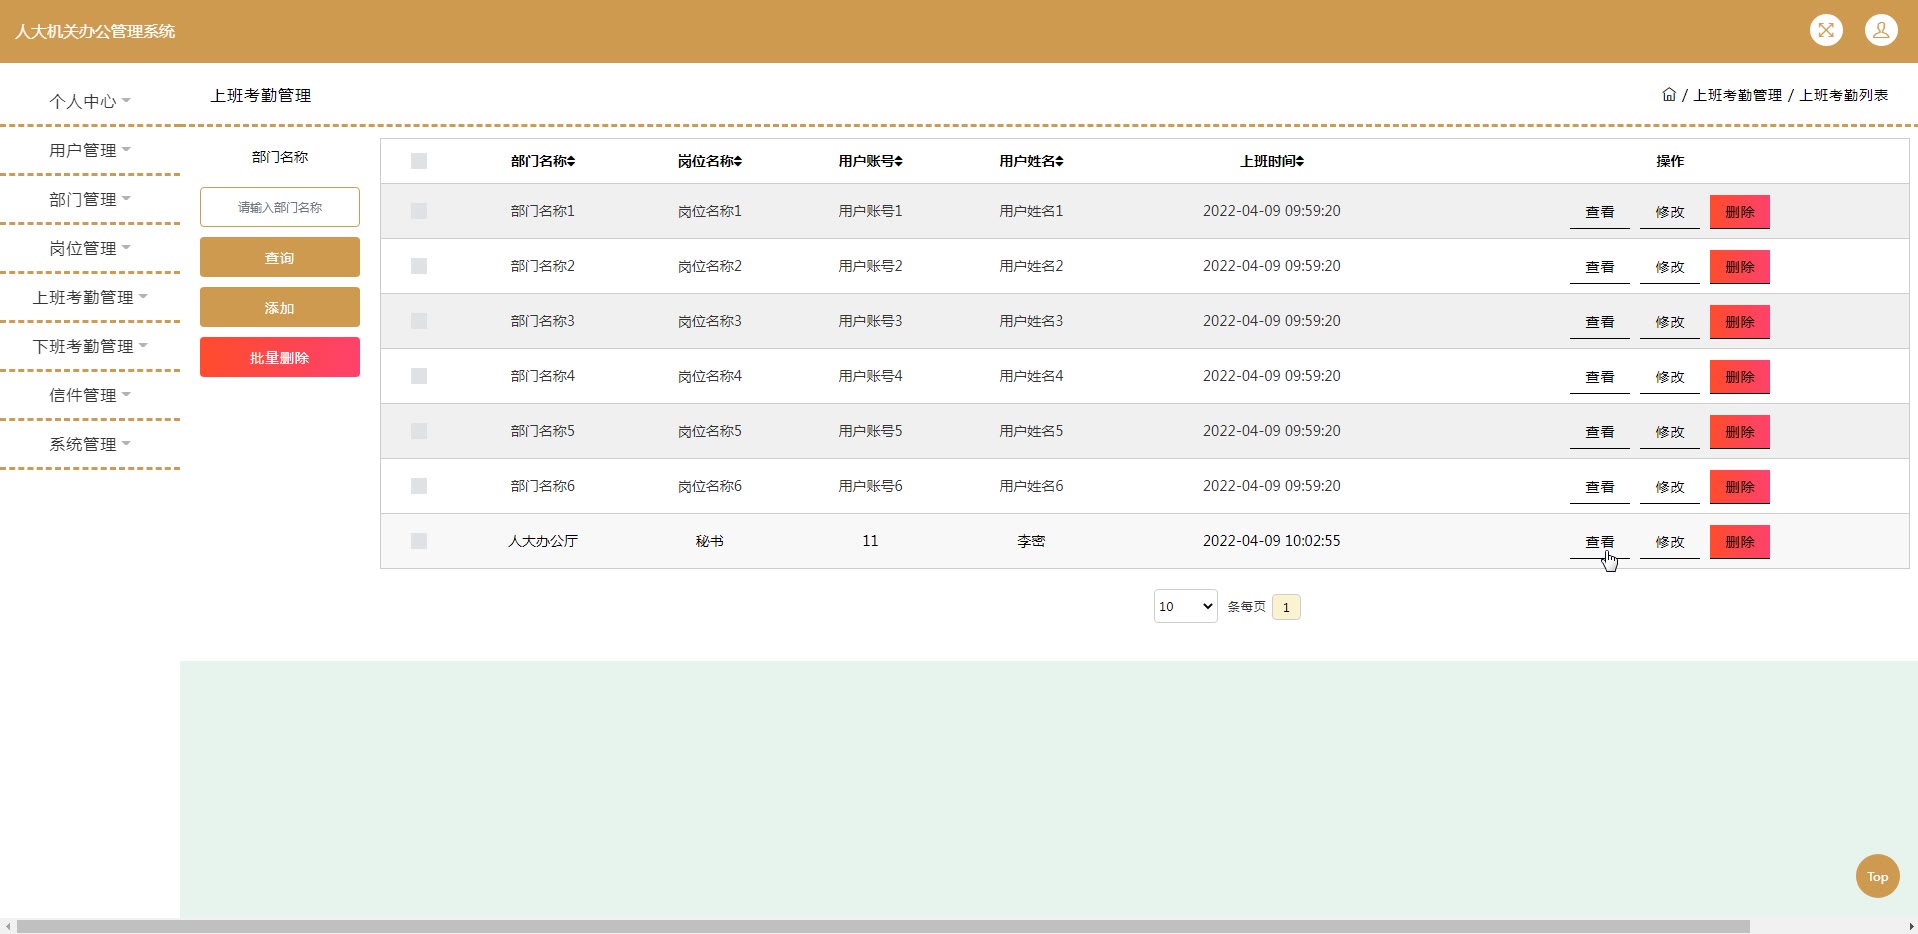Click the 批量删除 button

(279, 357)
